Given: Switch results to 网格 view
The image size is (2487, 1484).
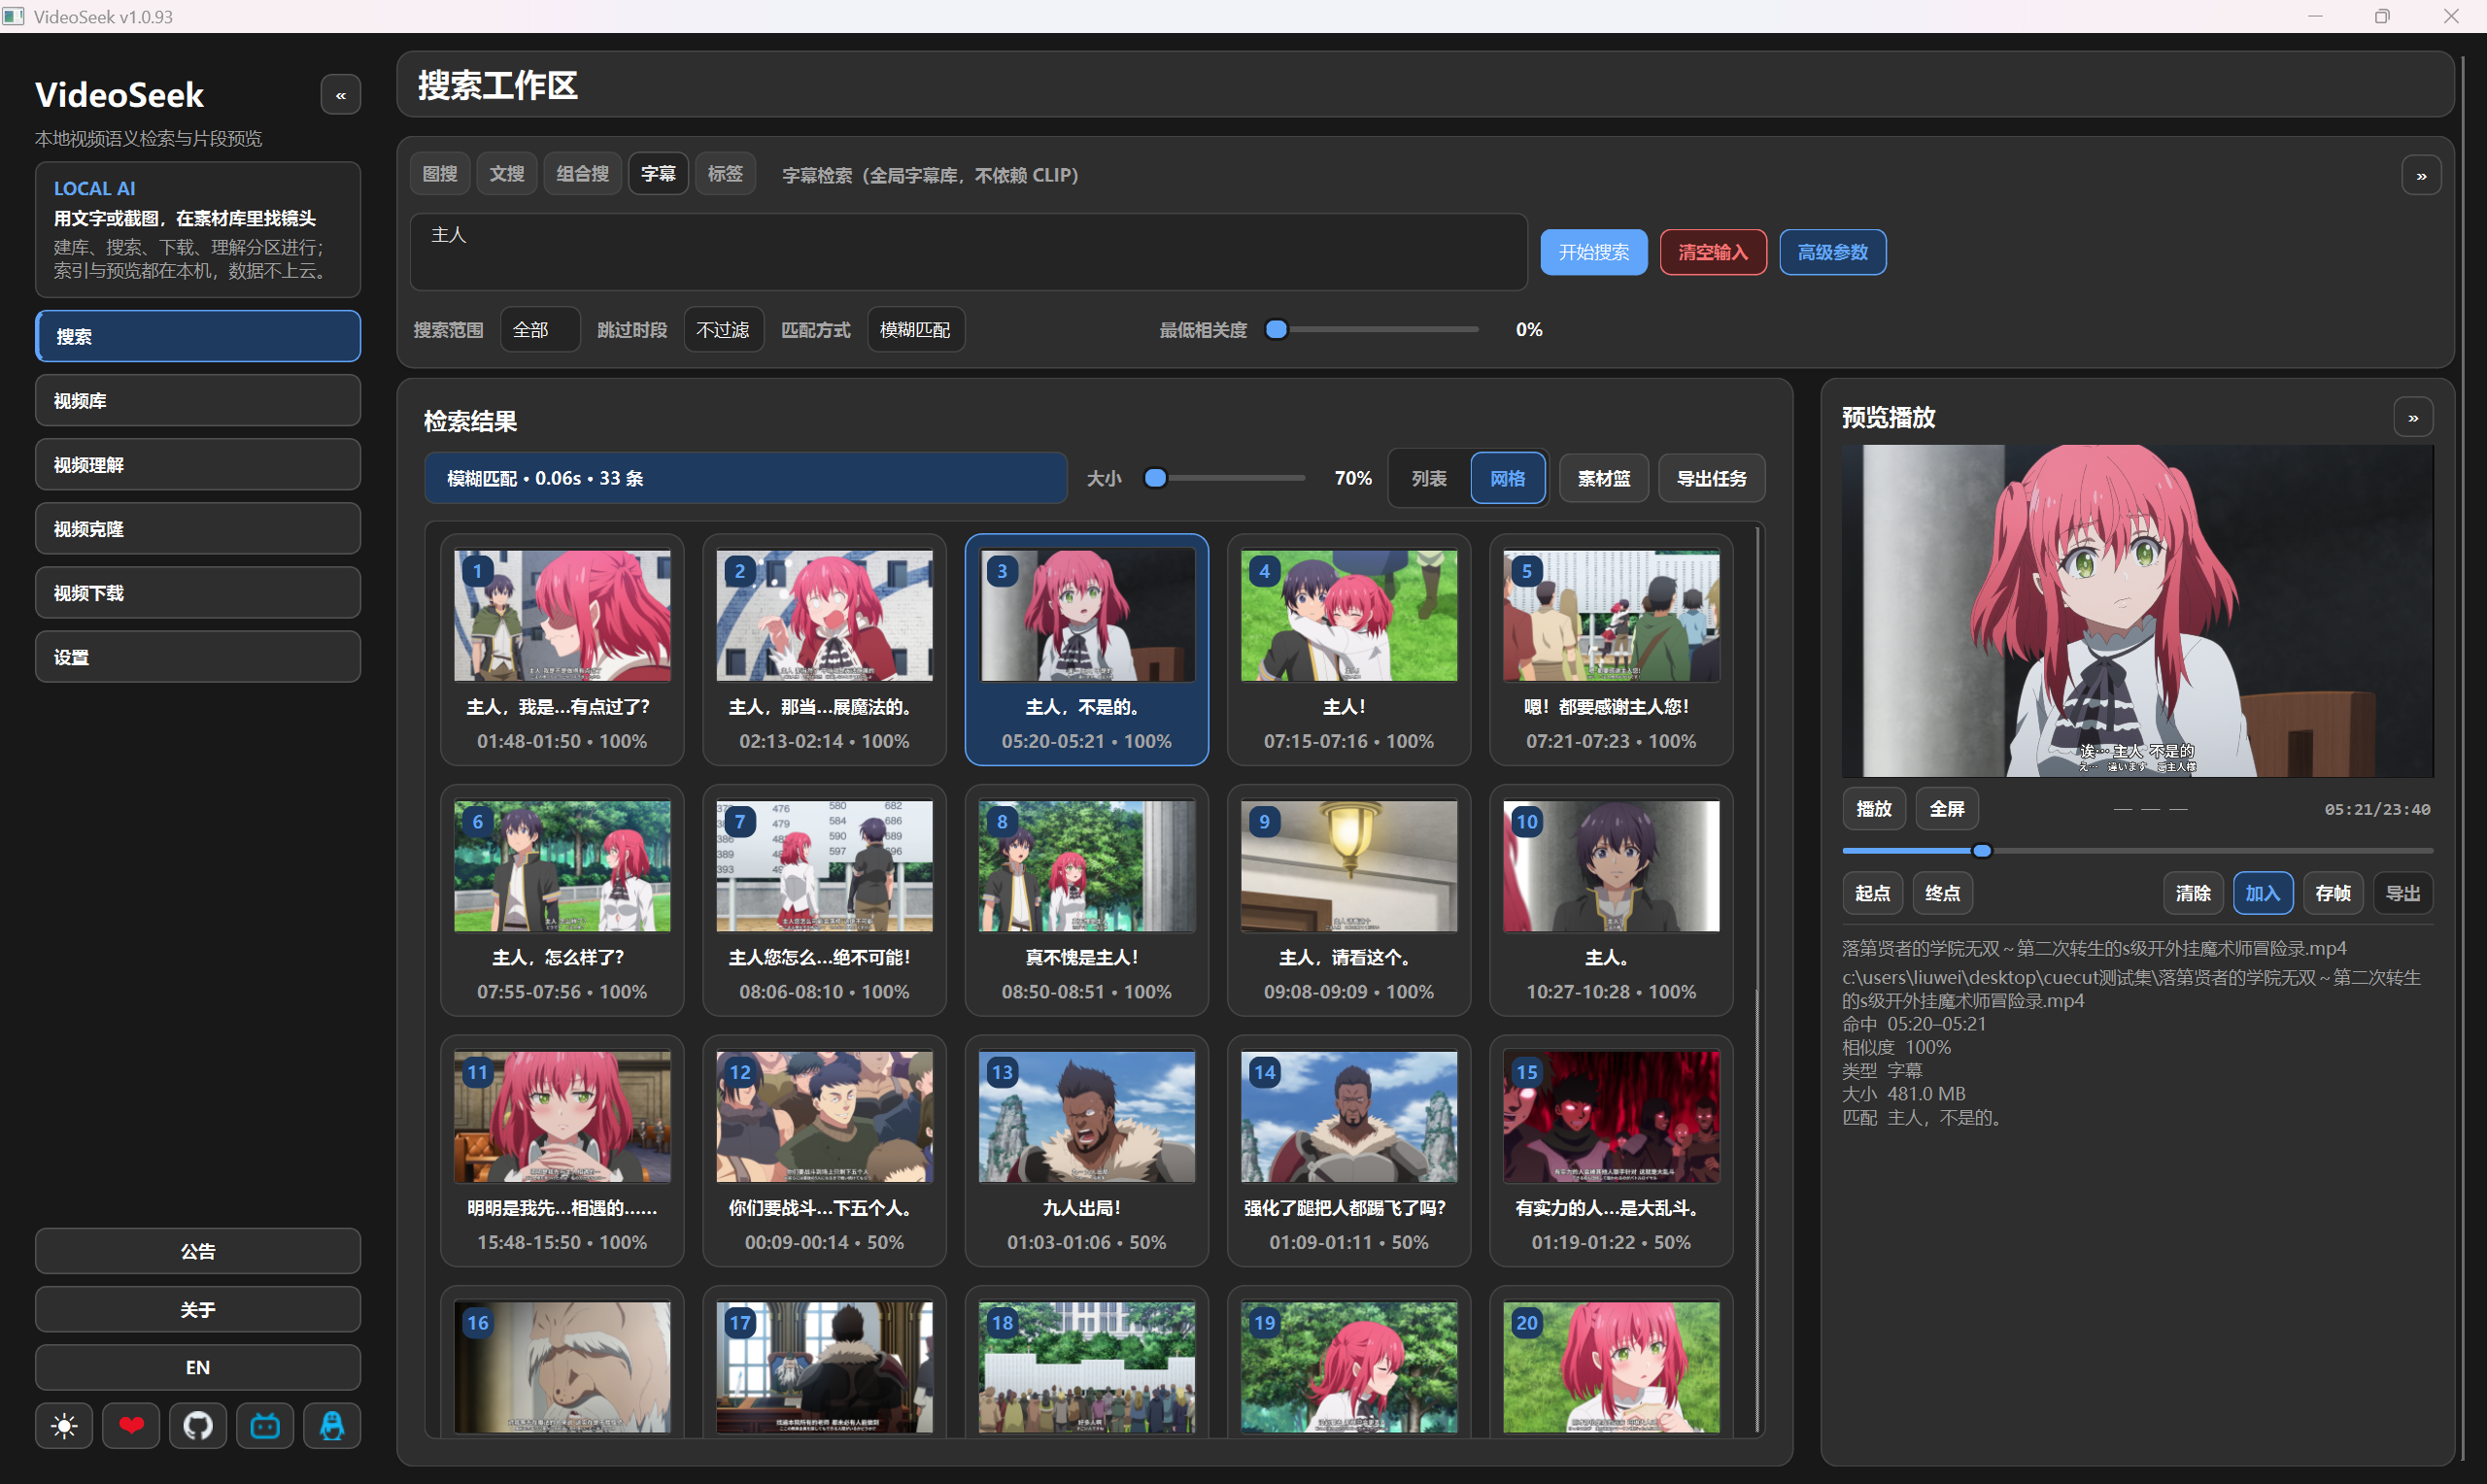Looking at the screenshot, I should pyautogui.click(x=1508, y=479).
